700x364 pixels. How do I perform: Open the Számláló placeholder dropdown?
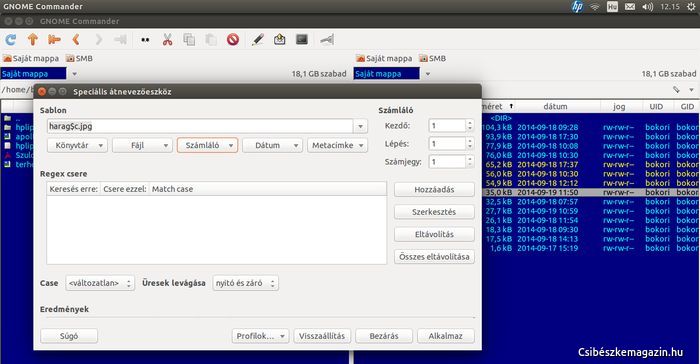click(x=207, y=145)
